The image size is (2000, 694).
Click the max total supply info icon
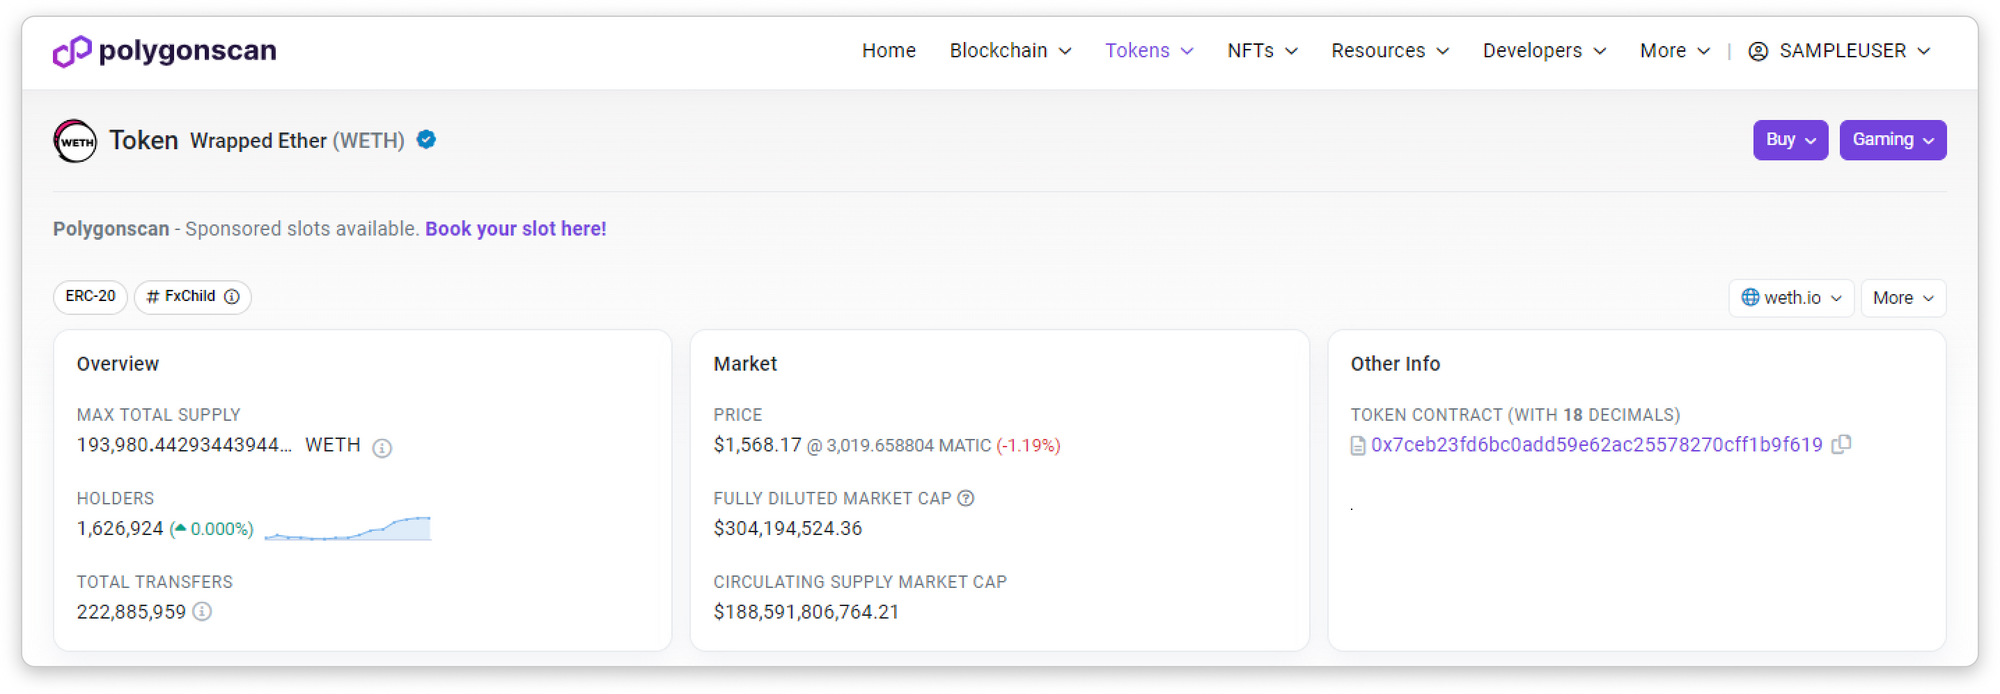pyautogui.click(x=382, y=448)
